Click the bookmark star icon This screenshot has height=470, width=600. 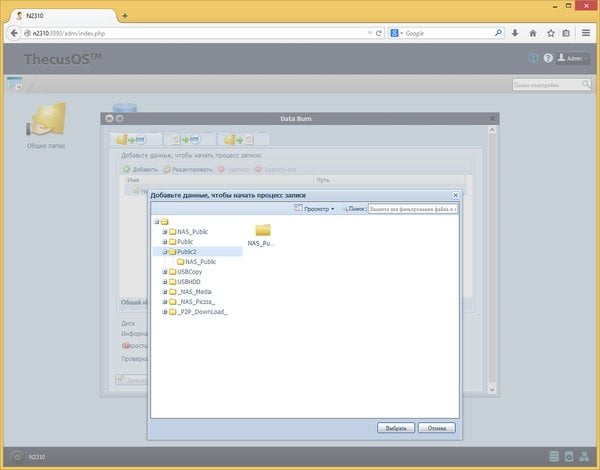[551, 33]
